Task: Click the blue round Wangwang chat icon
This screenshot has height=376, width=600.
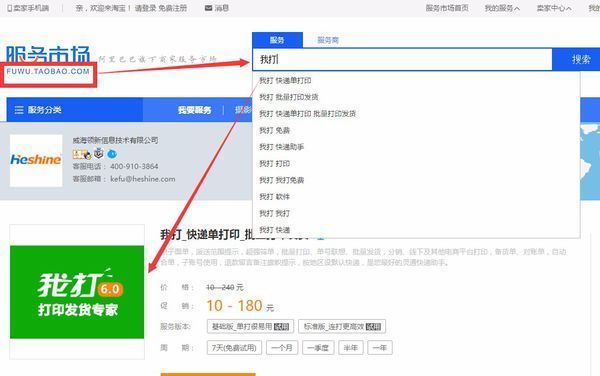Action: 112,154
